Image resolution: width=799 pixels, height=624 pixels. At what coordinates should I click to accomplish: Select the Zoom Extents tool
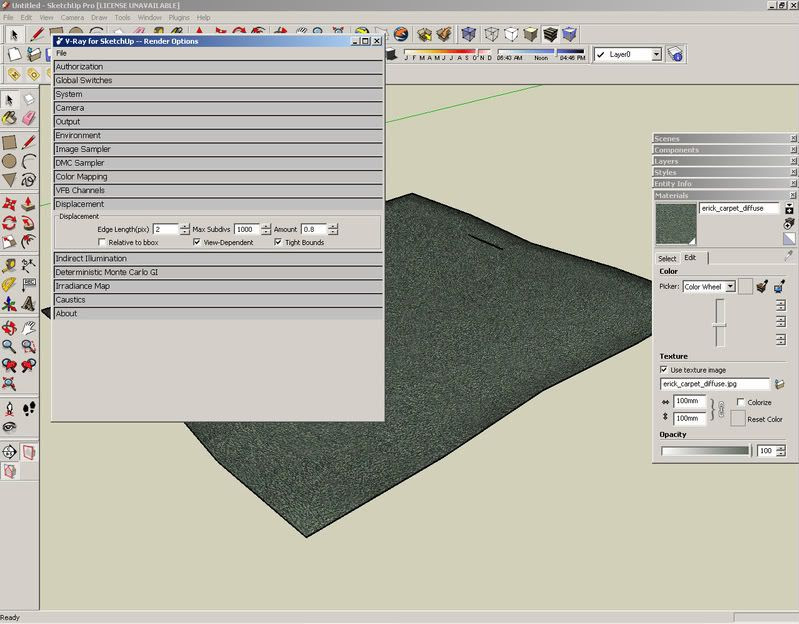point(9,384)
